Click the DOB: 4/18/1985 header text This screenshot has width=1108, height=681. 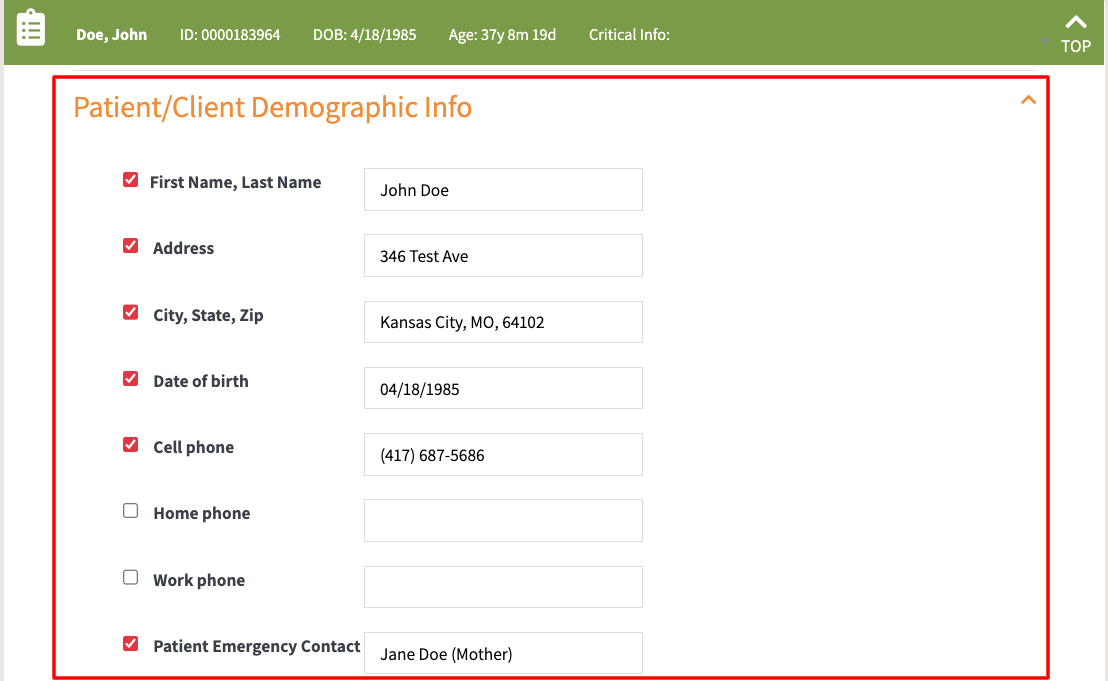point(365,35)
